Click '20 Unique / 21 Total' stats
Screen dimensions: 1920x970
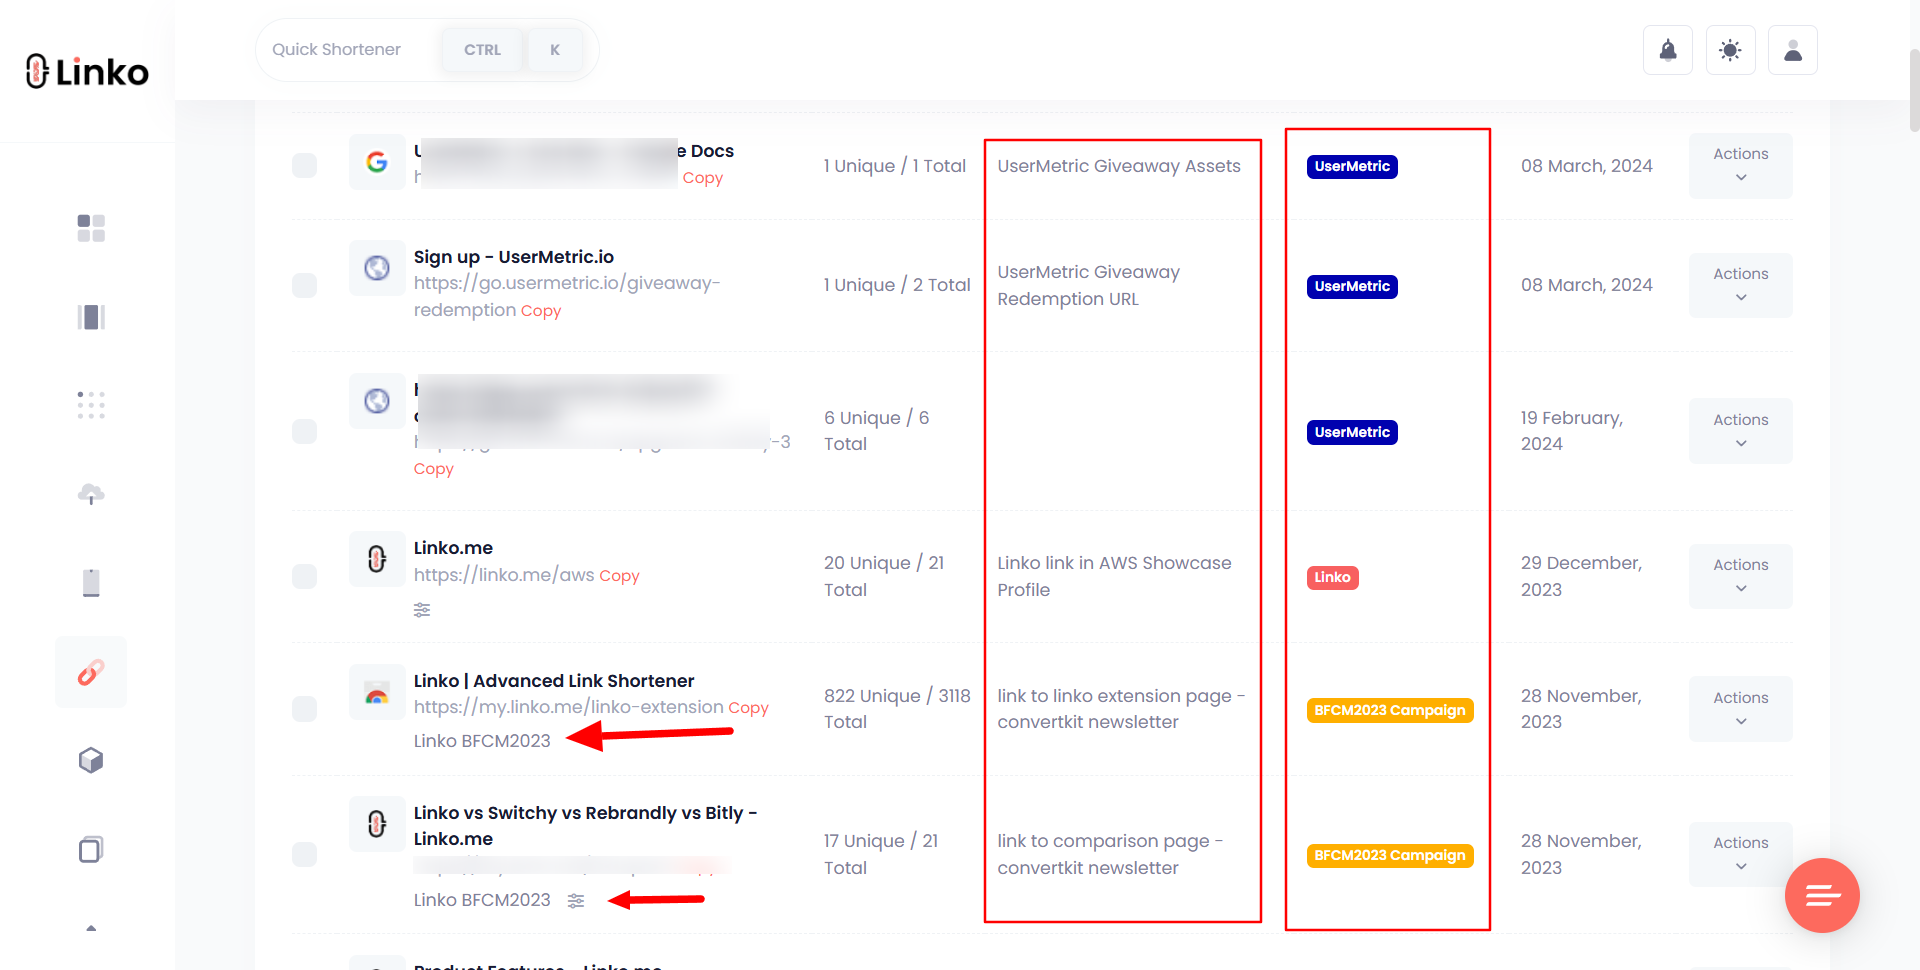(884, 576)
